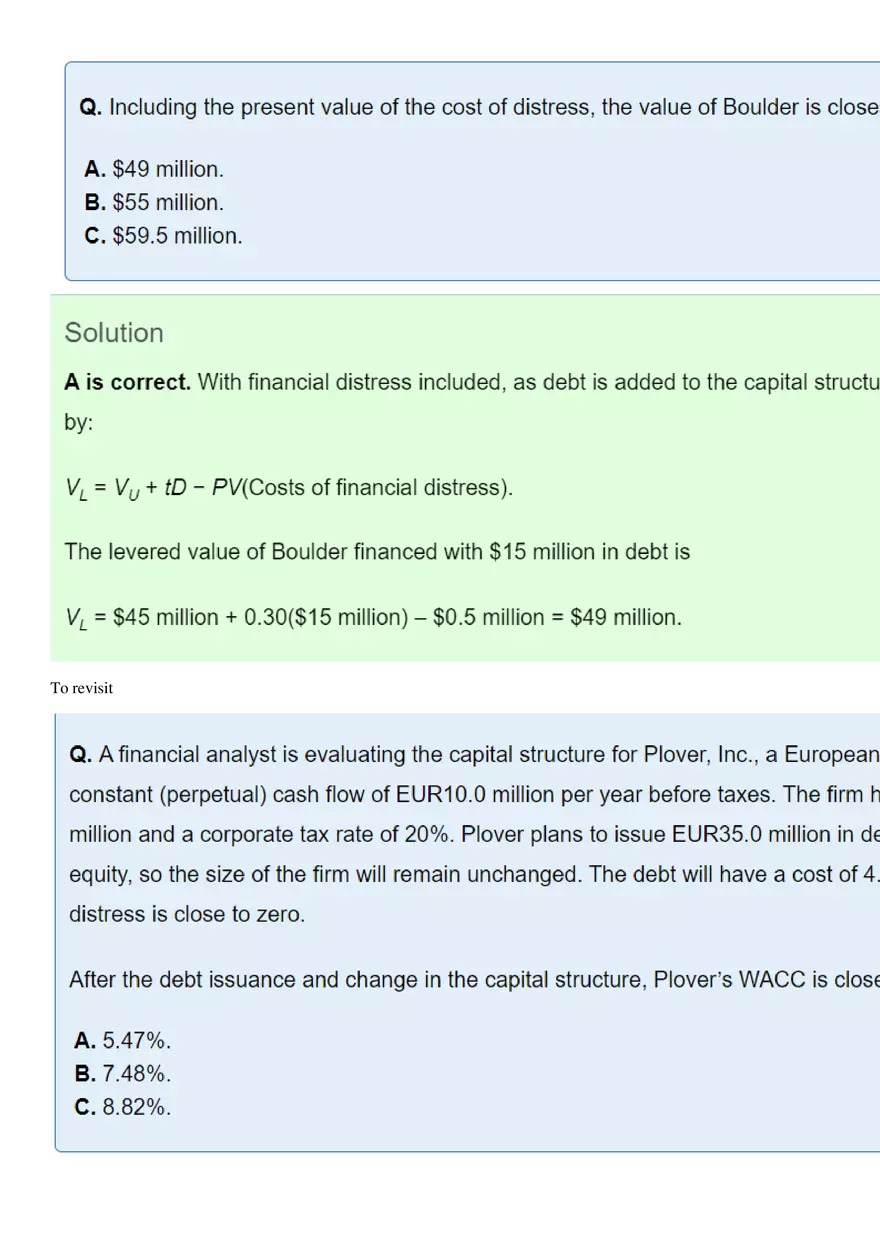Choose option B. 7.48% for Plover's WACC
880x1245 pixels.
coord(123,1074)
